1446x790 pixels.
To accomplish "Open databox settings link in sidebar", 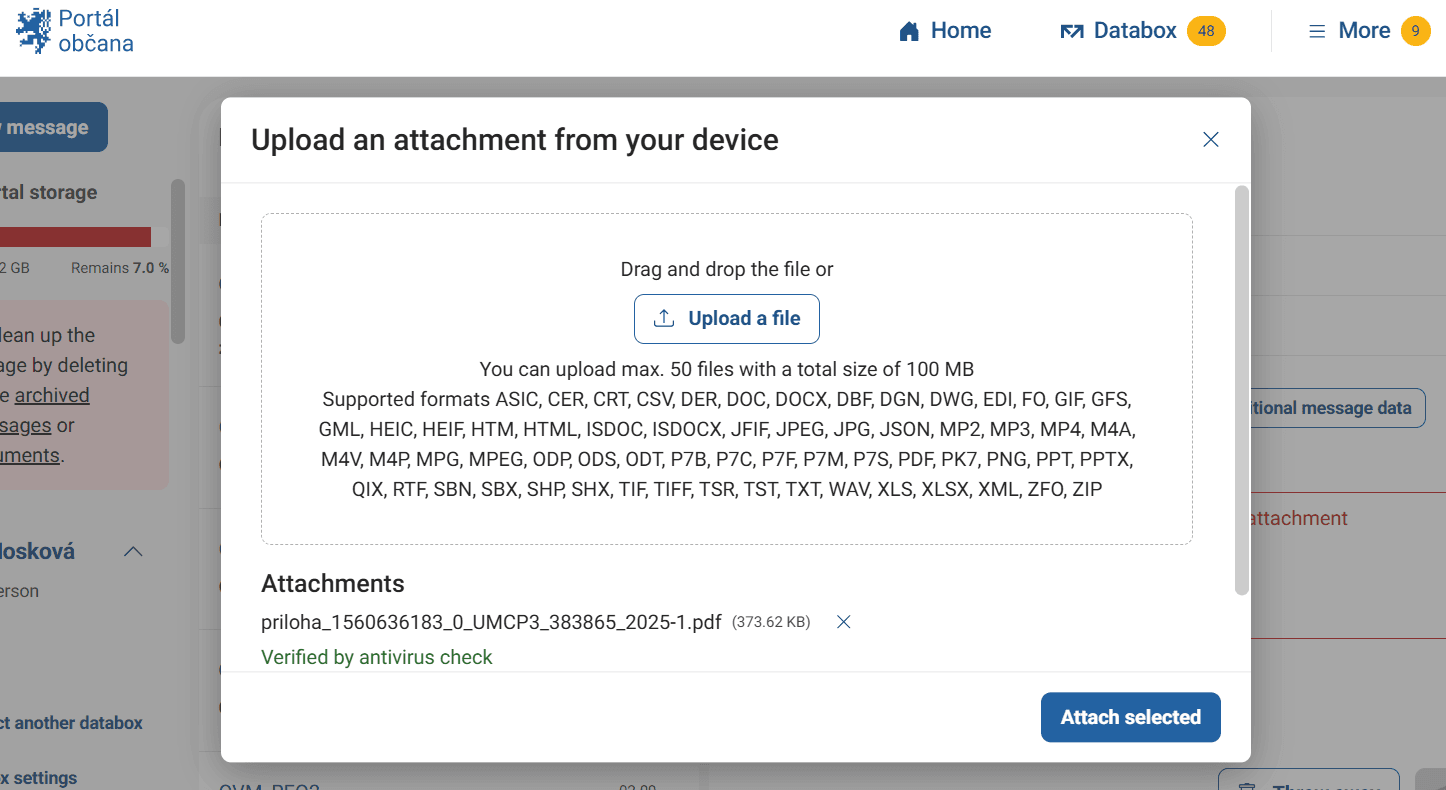I will (40, 778).
